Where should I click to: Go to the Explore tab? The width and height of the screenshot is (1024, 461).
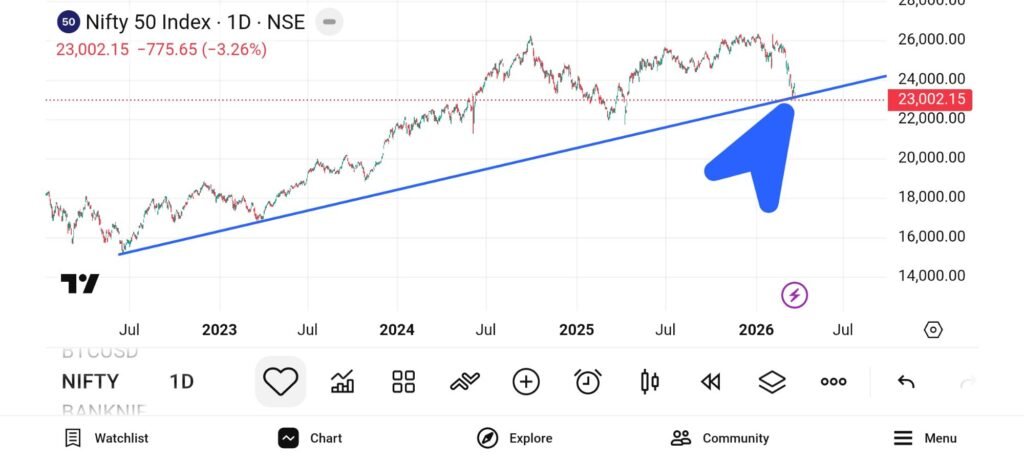(x=514, y=438)
